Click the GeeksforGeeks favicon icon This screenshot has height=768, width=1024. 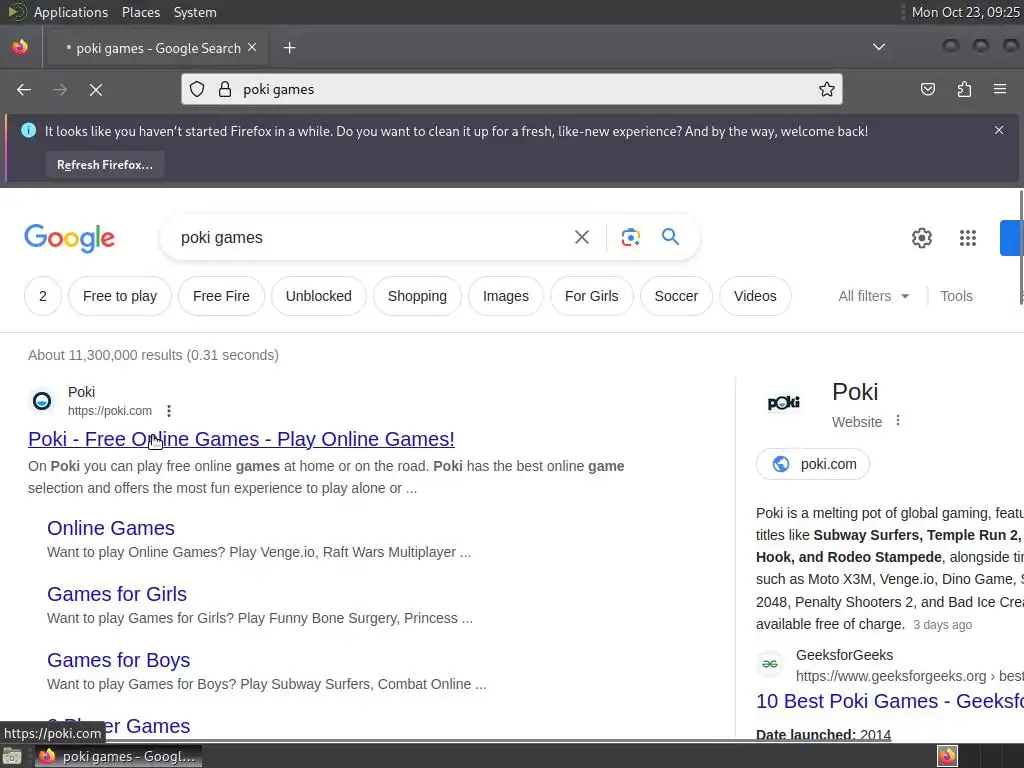[x=770, y=664]
